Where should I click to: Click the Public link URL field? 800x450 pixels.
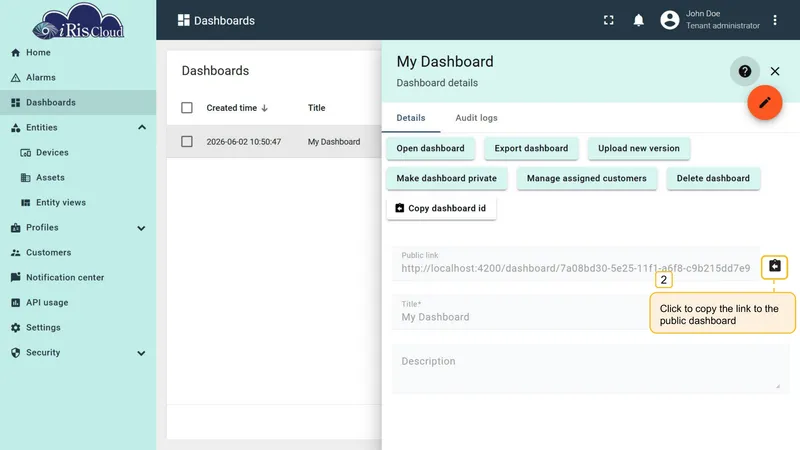tap(576, 264)
